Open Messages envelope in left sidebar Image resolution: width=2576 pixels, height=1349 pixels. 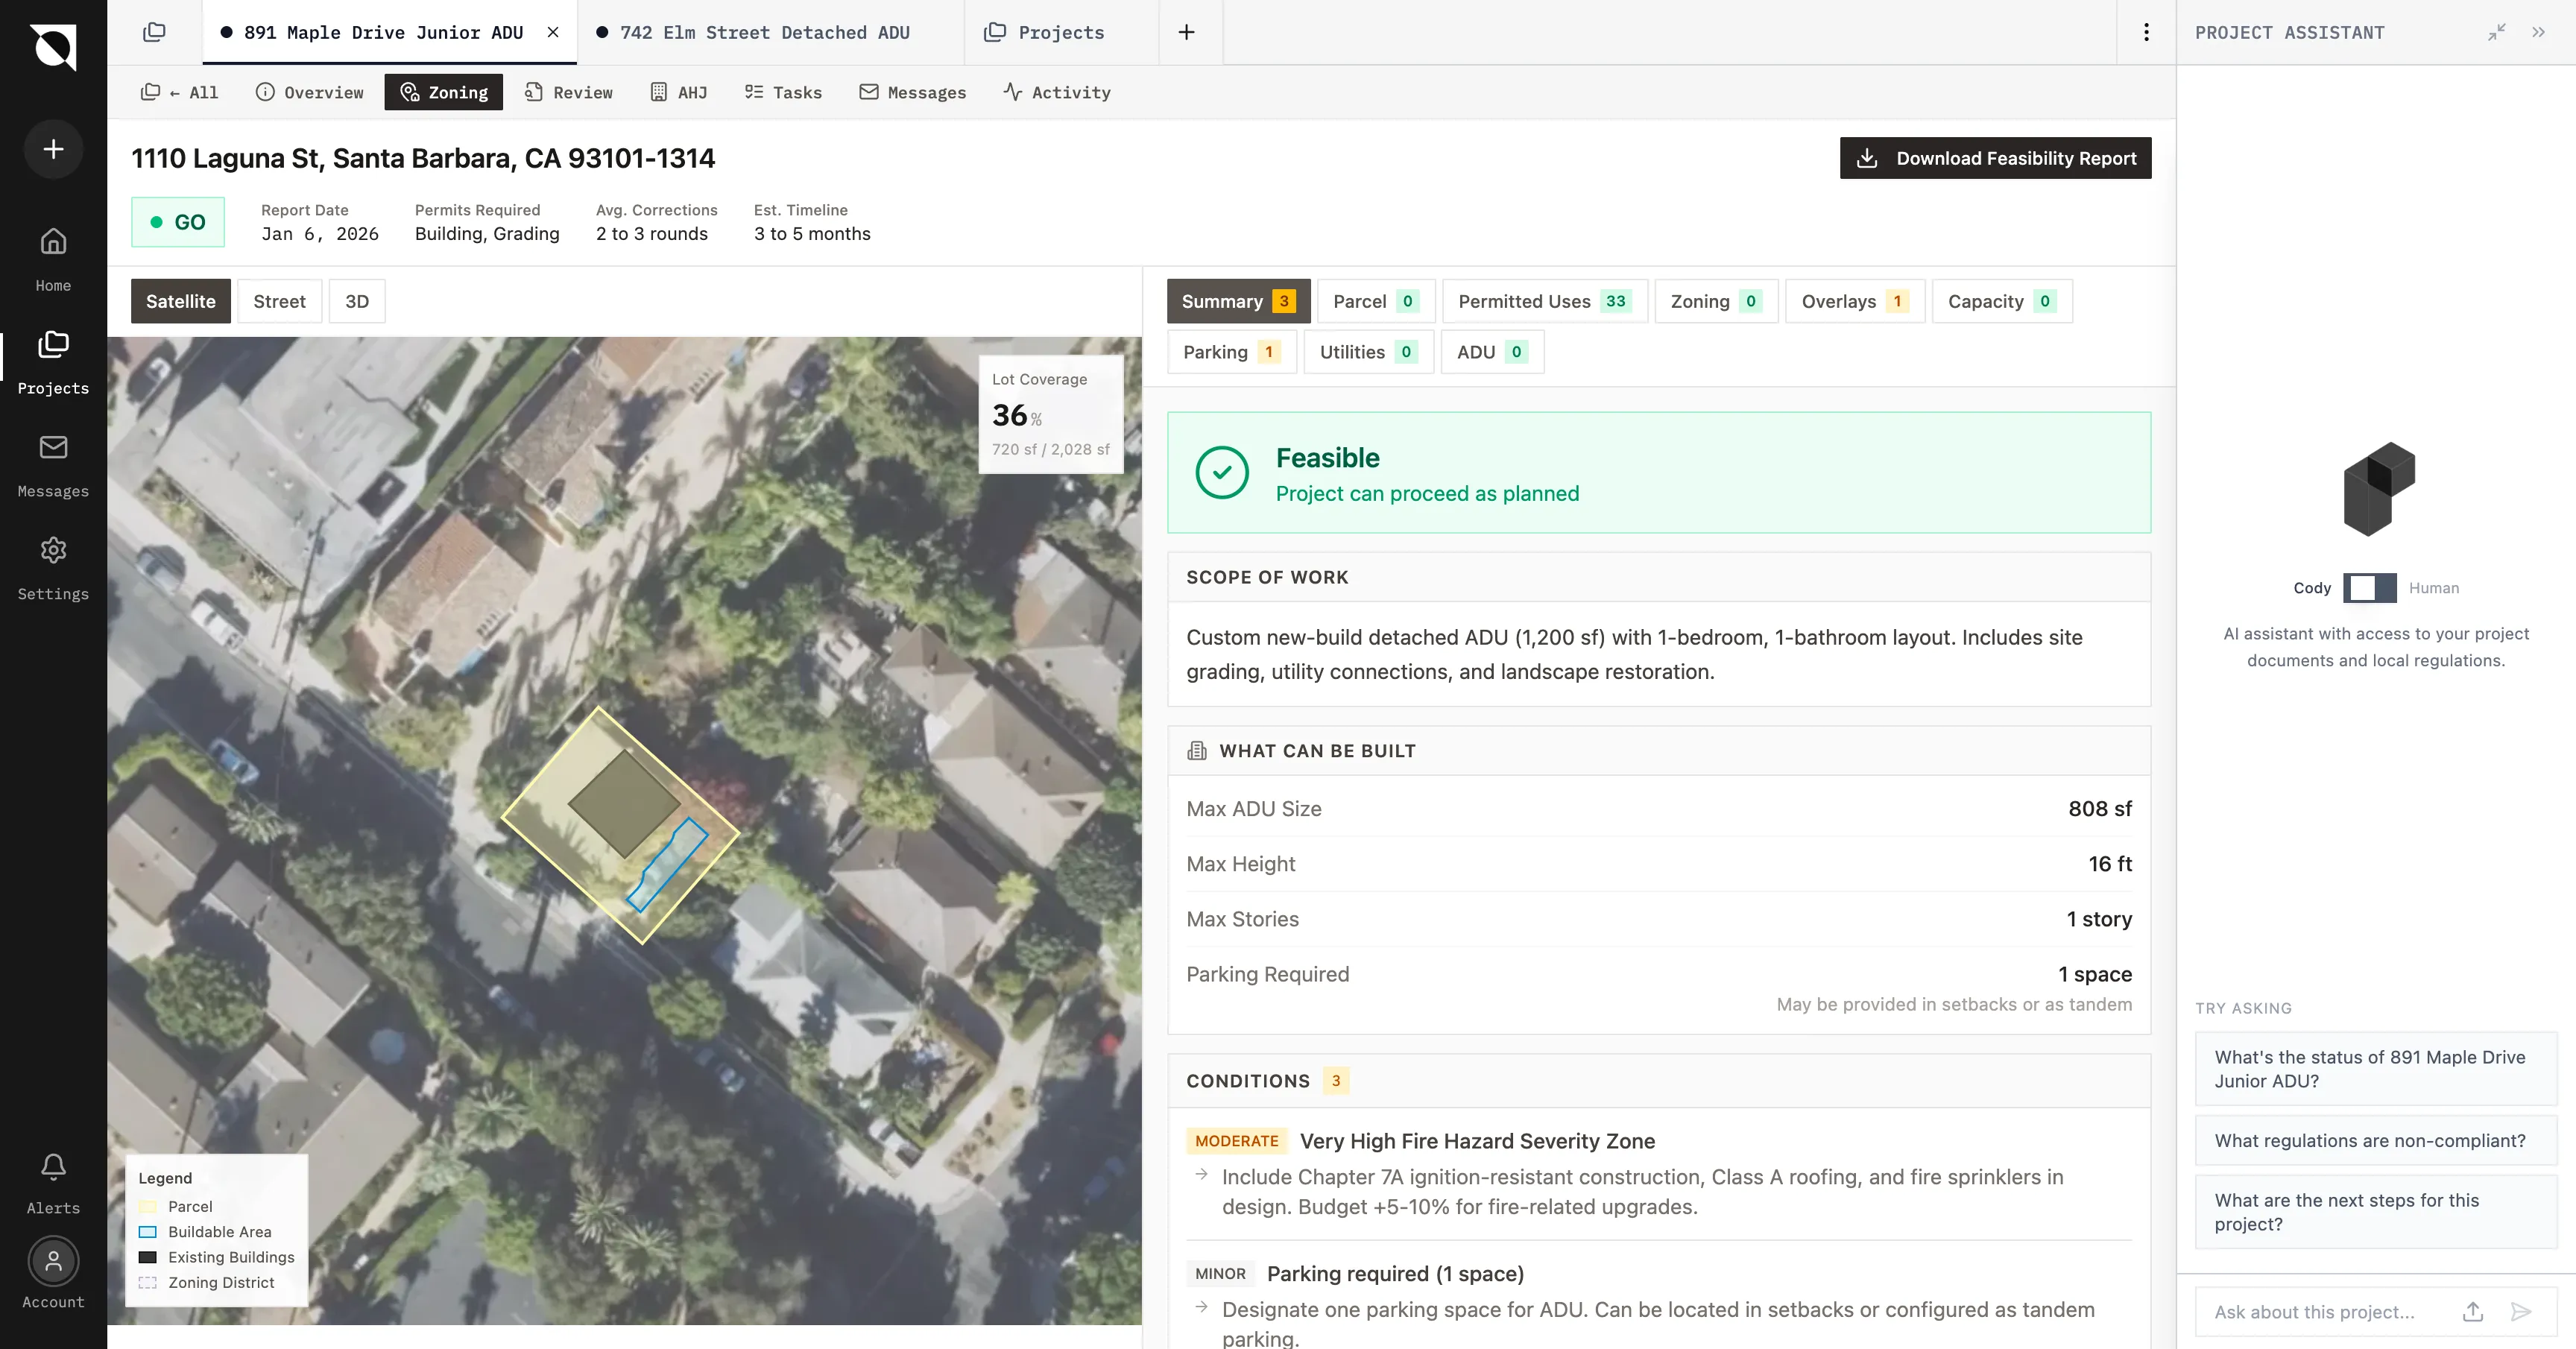[x=53, y=448]
